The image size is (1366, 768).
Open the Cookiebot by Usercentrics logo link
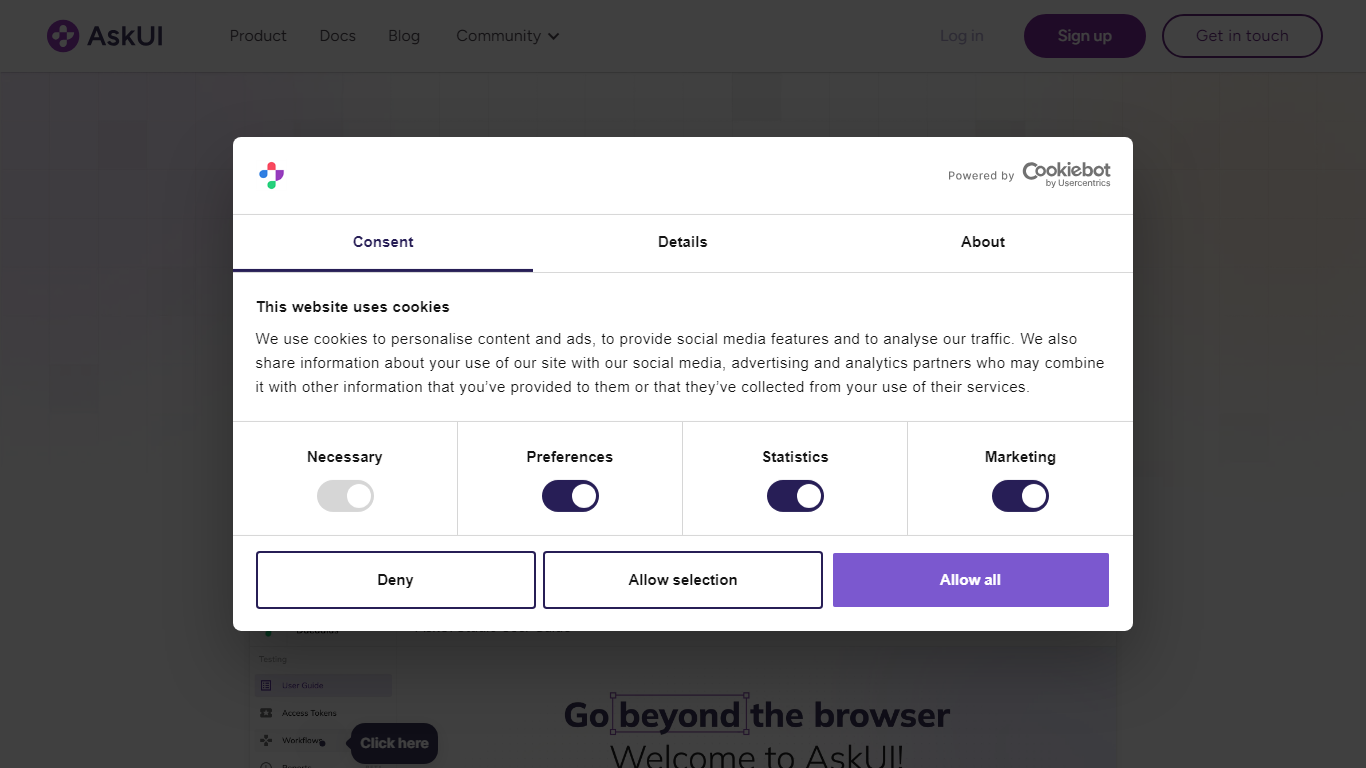(1066, 175)
